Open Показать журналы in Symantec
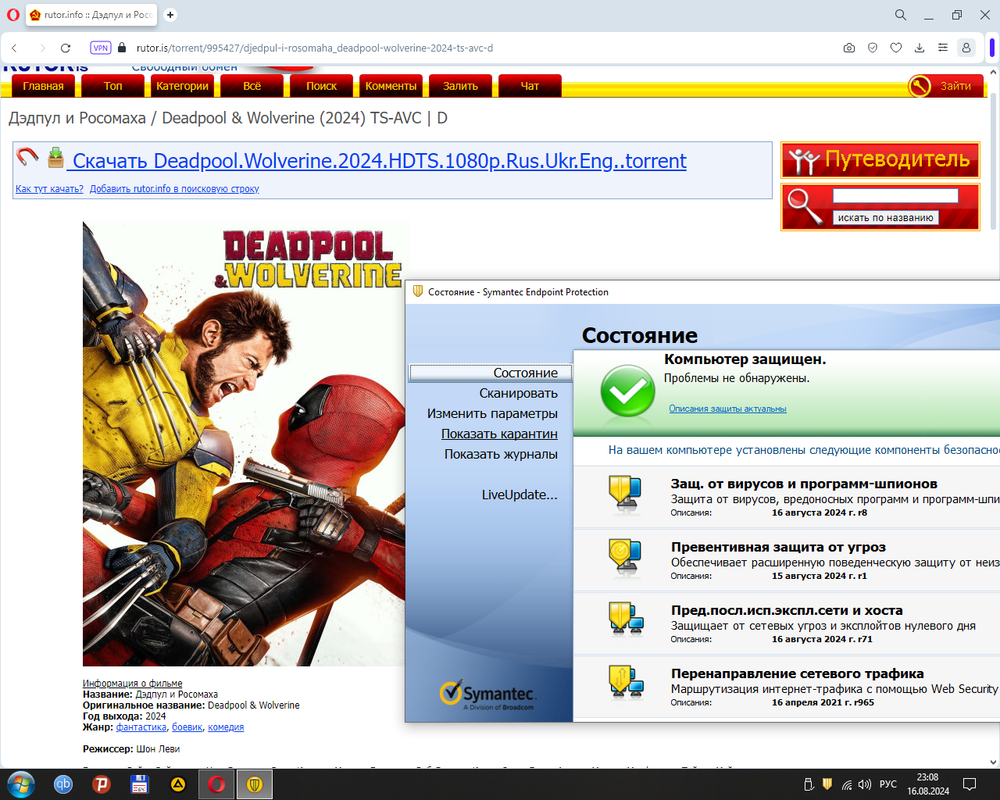 [x=501, y=454]
